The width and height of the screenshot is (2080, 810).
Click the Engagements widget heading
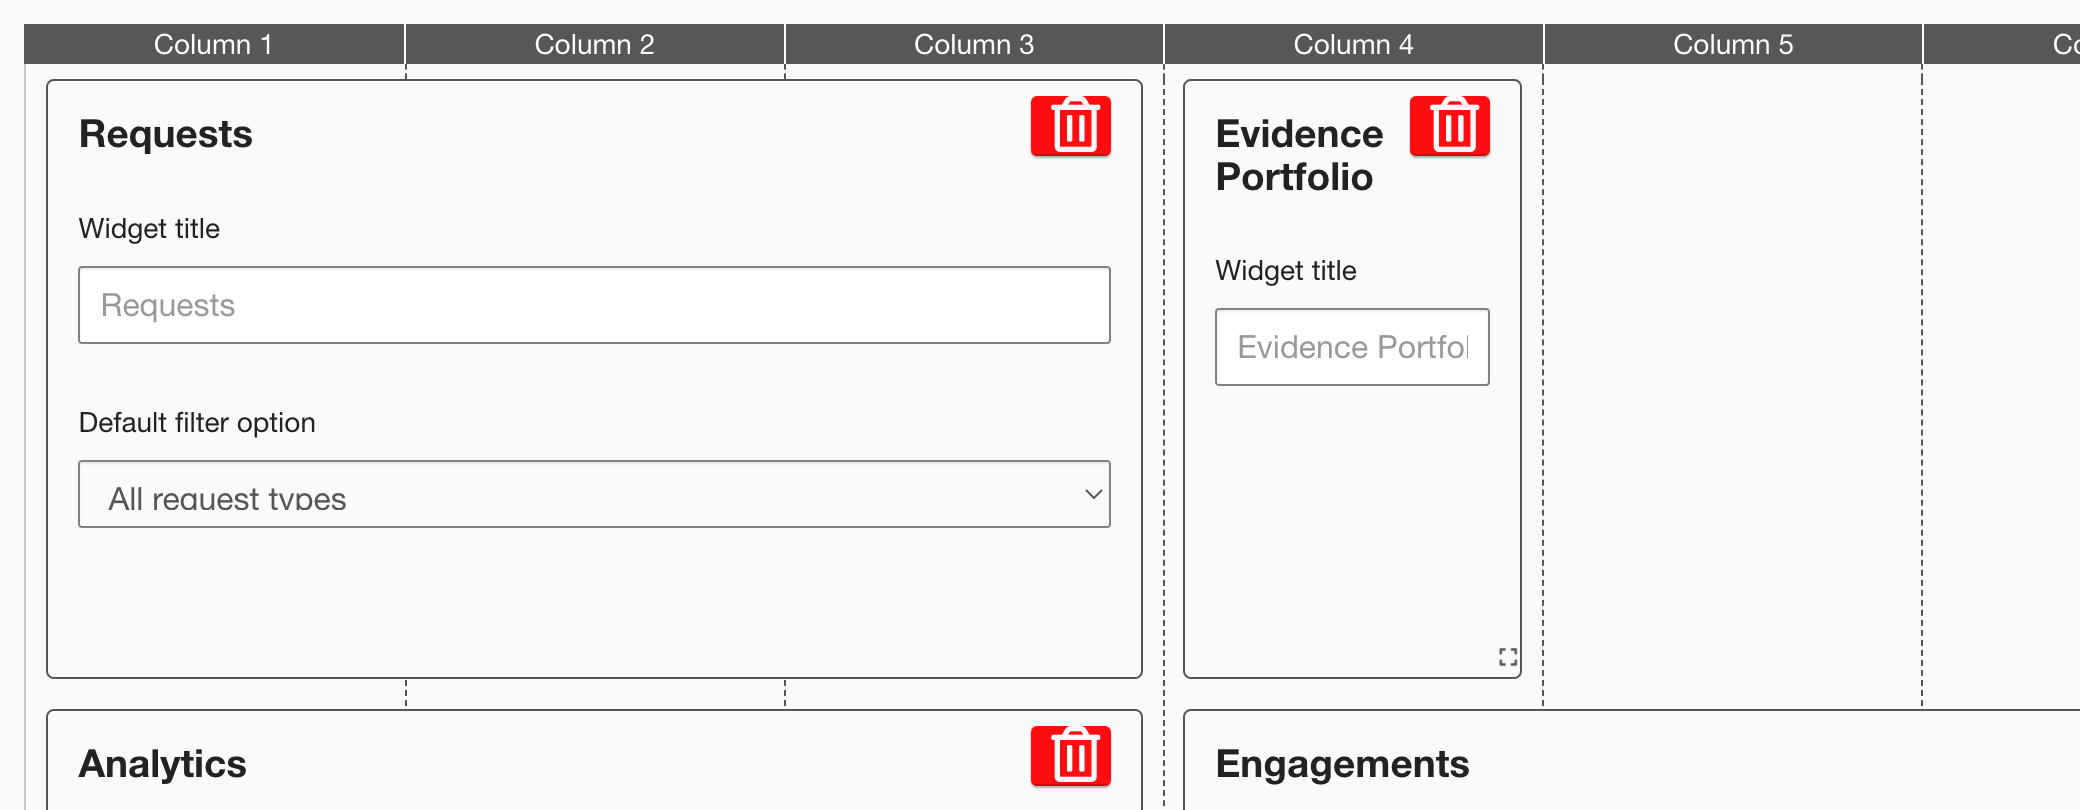(x=1342, y=764)
